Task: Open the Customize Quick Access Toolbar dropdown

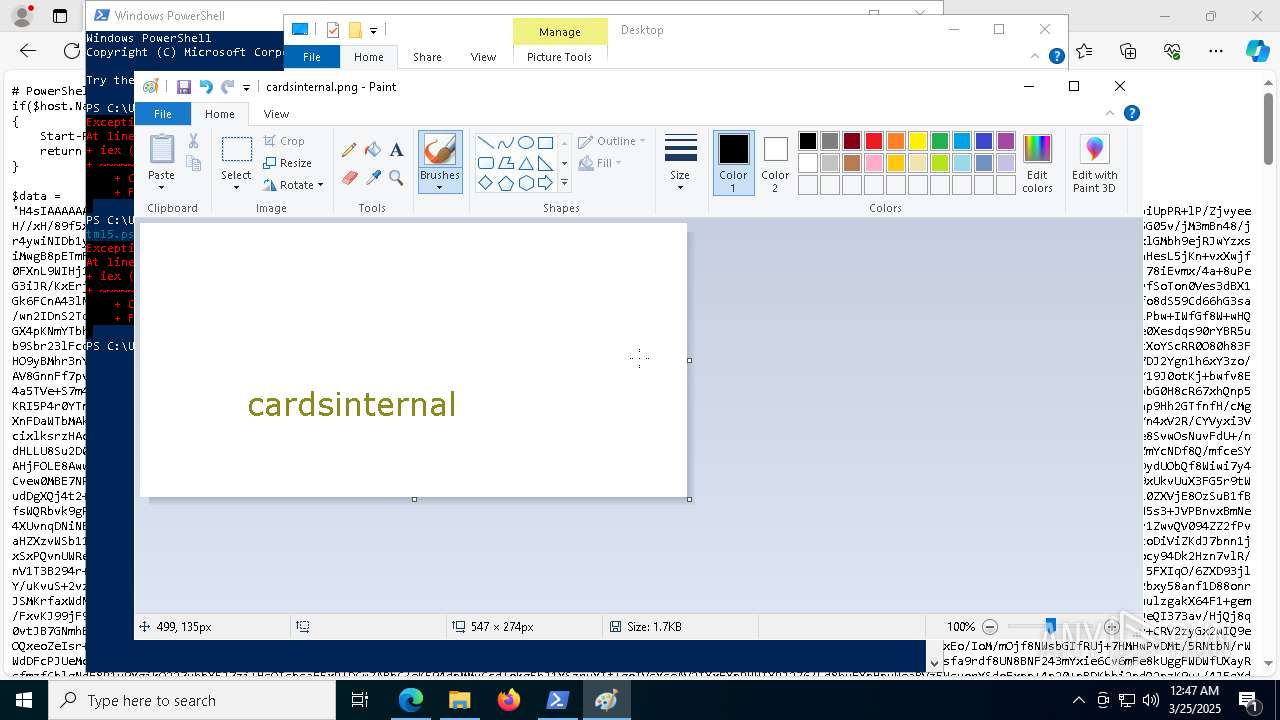Action: click(x=246, y=88)
